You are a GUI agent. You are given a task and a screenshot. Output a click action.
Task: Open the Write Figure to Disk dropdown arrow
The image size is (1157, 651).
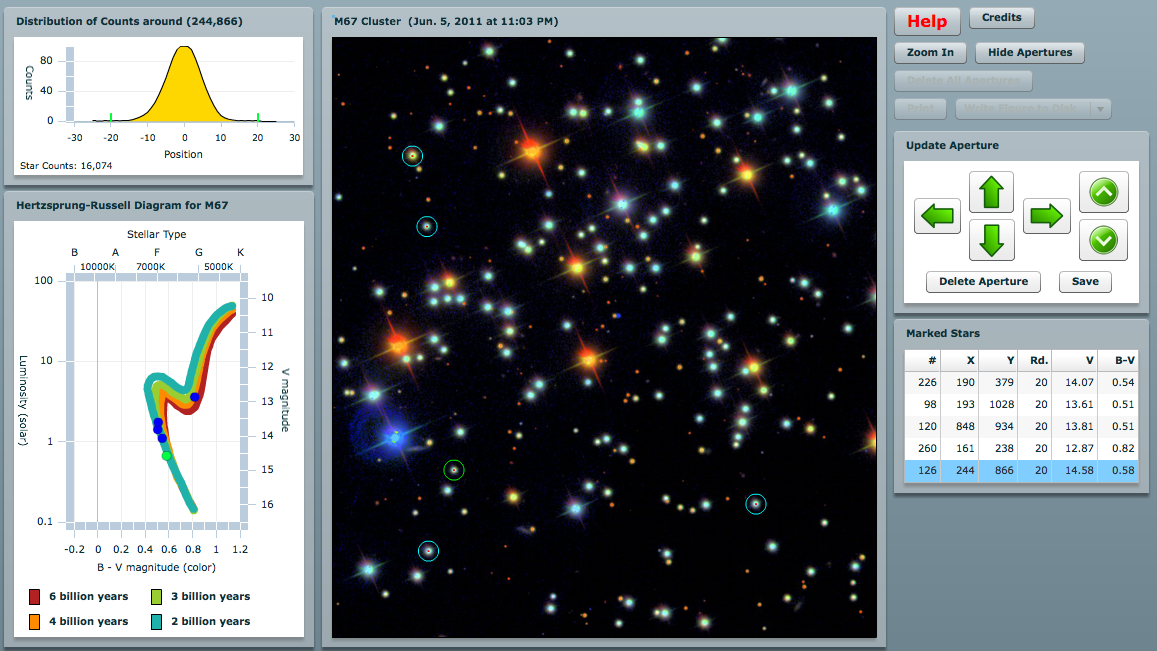(x=1101, y=109)
